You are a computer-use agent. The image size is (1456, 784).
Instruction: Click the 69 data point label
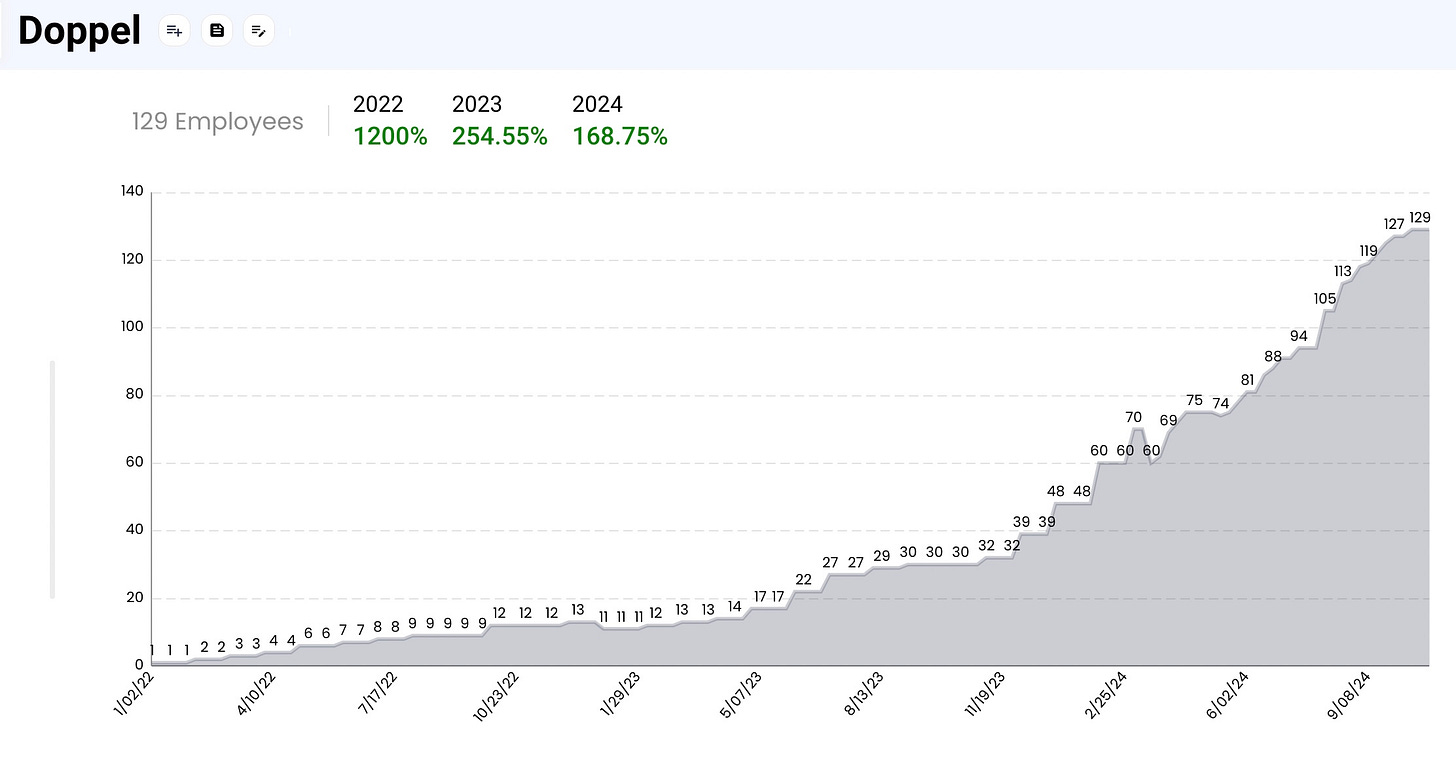point(1168,420)
